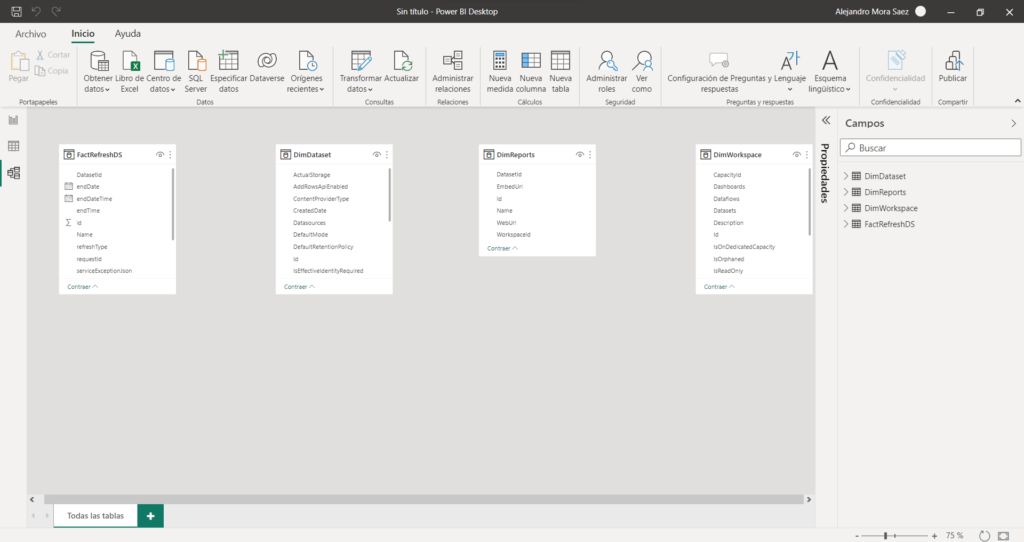
Task: Hide the DimWorkspace table with eye icon
Action: (x=797, y=155)
